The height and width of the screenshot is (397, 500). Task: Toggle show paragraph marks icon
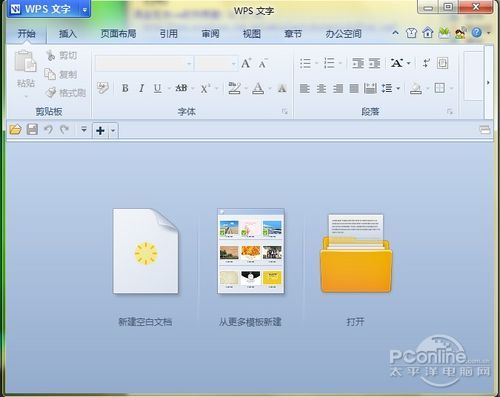coord(426,63)
